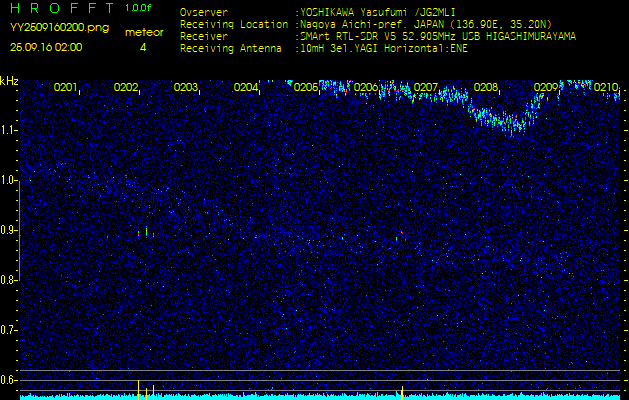Click the meteor count value 4
The image size is (629, 400).
143,47
